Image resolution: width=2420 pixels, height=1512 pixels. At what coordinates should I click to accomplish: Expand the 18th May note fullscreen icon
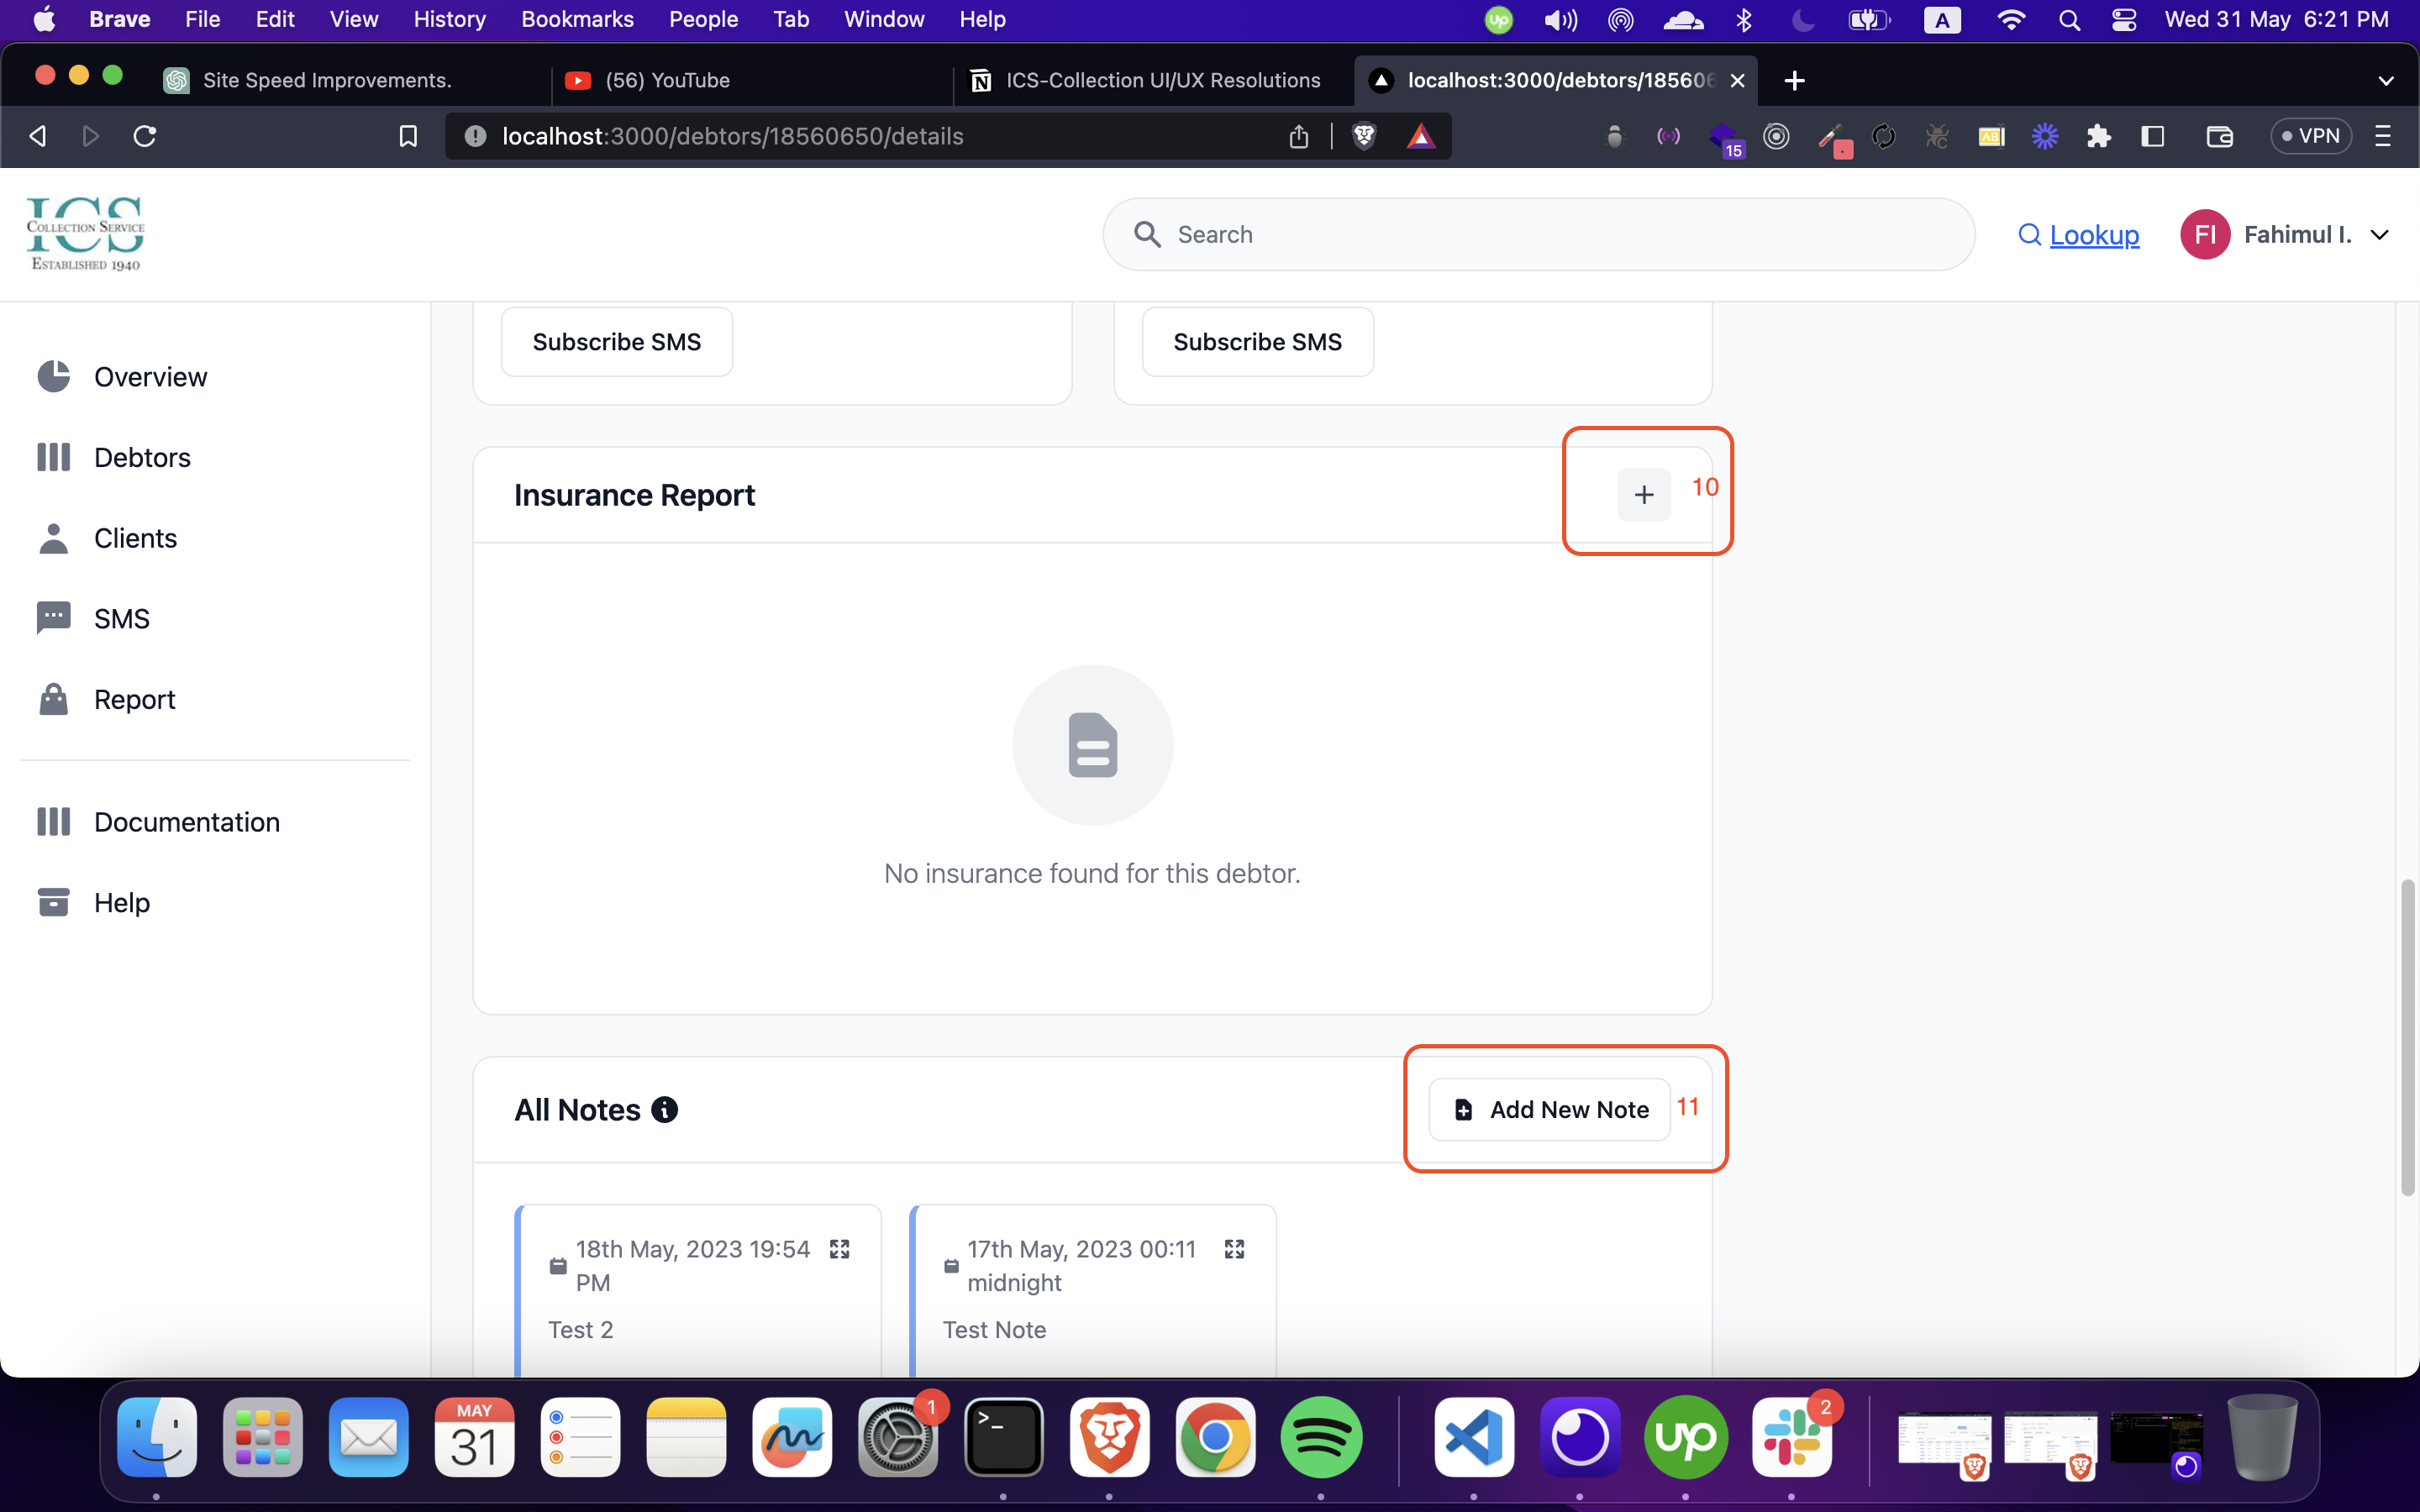839,1249
